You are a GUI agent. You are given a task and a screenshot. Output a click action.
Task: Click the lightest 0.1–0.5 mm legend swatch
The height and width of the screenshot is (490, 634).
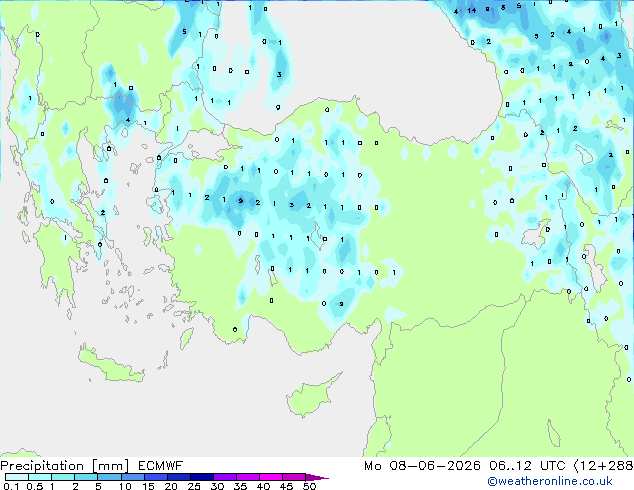pos(17,477)
